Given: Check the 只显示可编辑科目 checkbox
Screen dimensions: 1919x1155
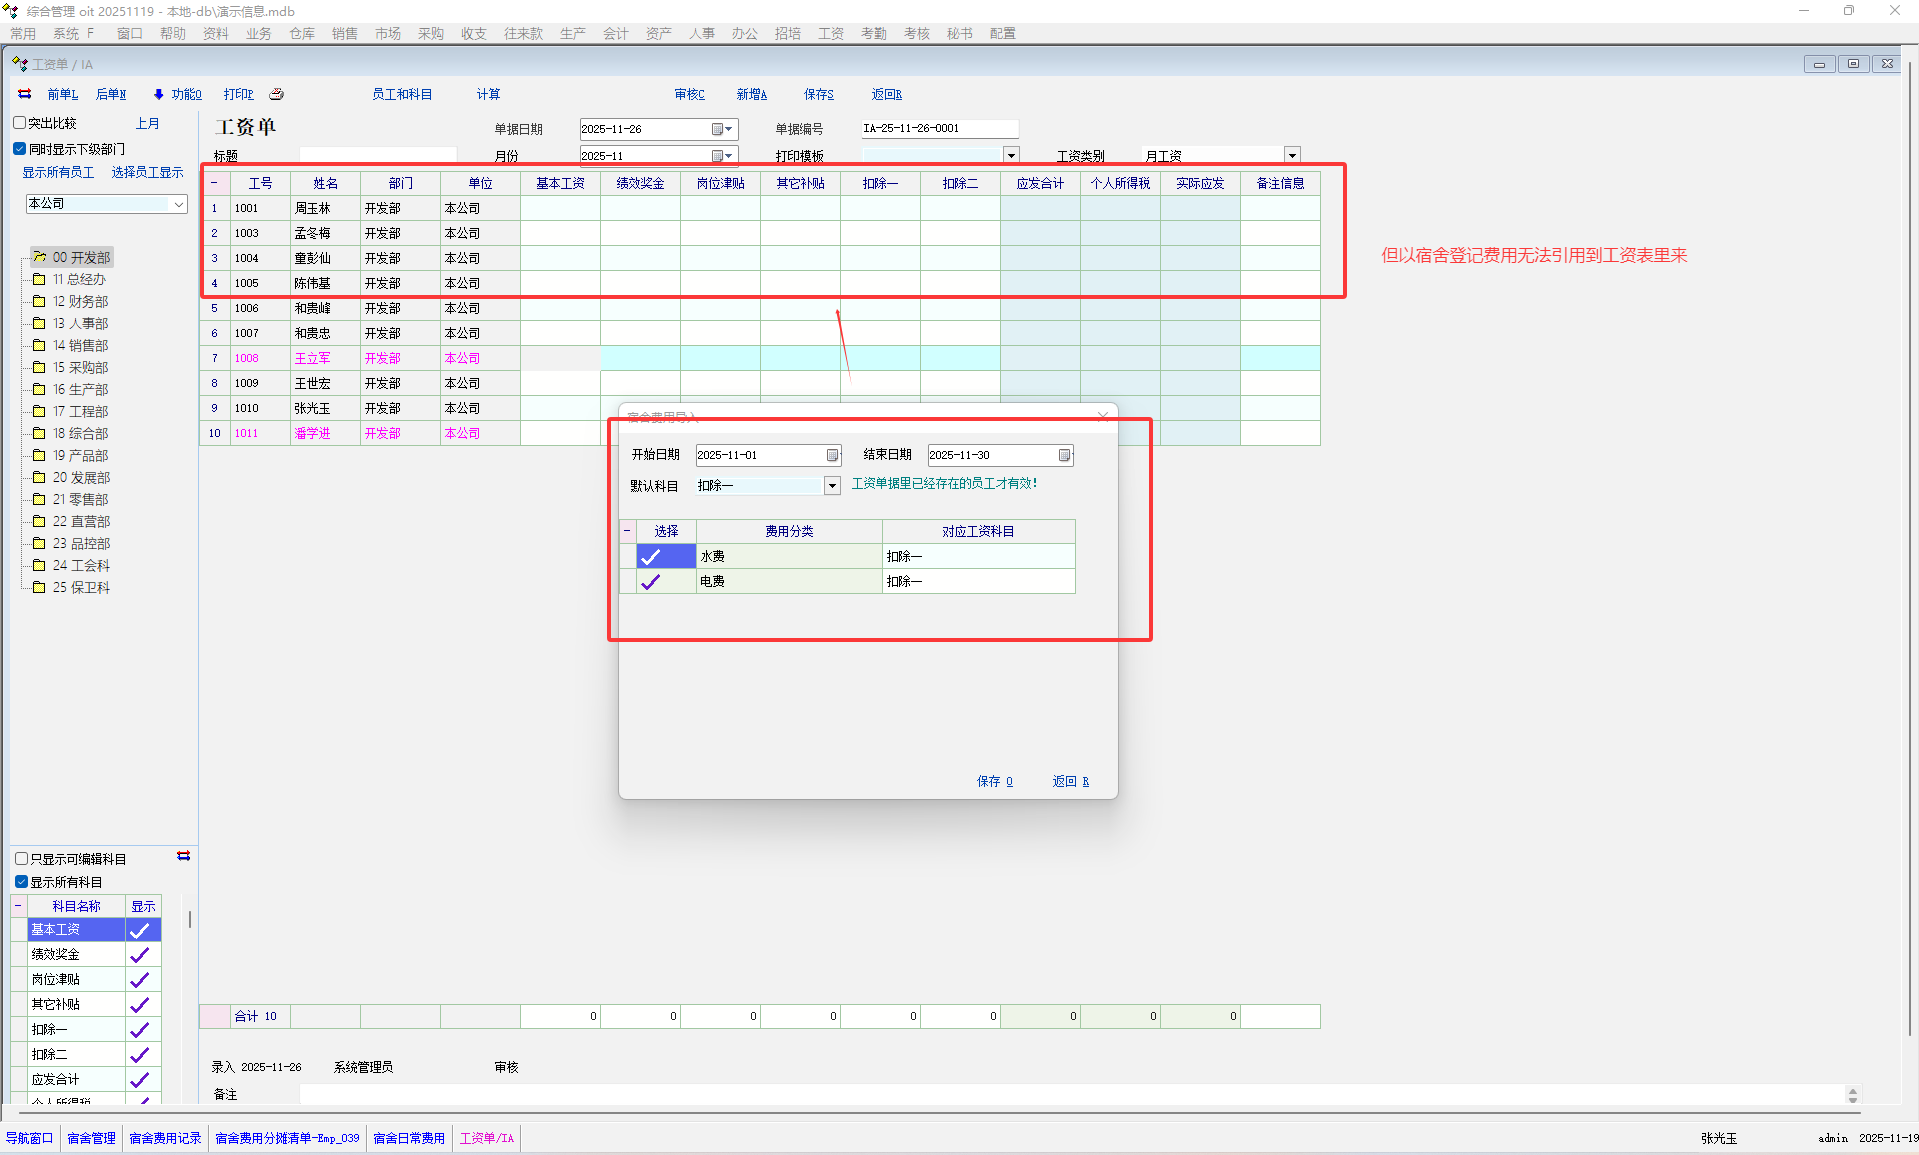Looking at the screenshot, I should (x=21, y=859).
